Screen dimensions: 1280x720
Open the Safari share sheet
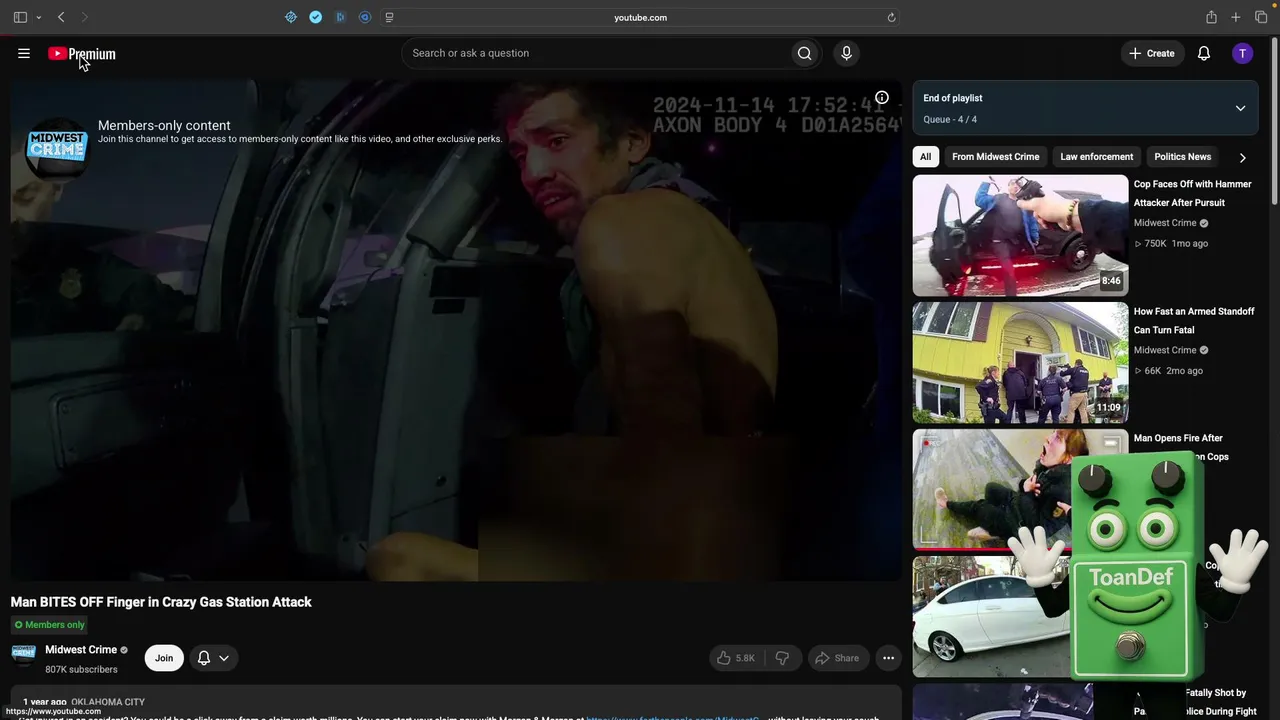click(x=1211, y=17)
